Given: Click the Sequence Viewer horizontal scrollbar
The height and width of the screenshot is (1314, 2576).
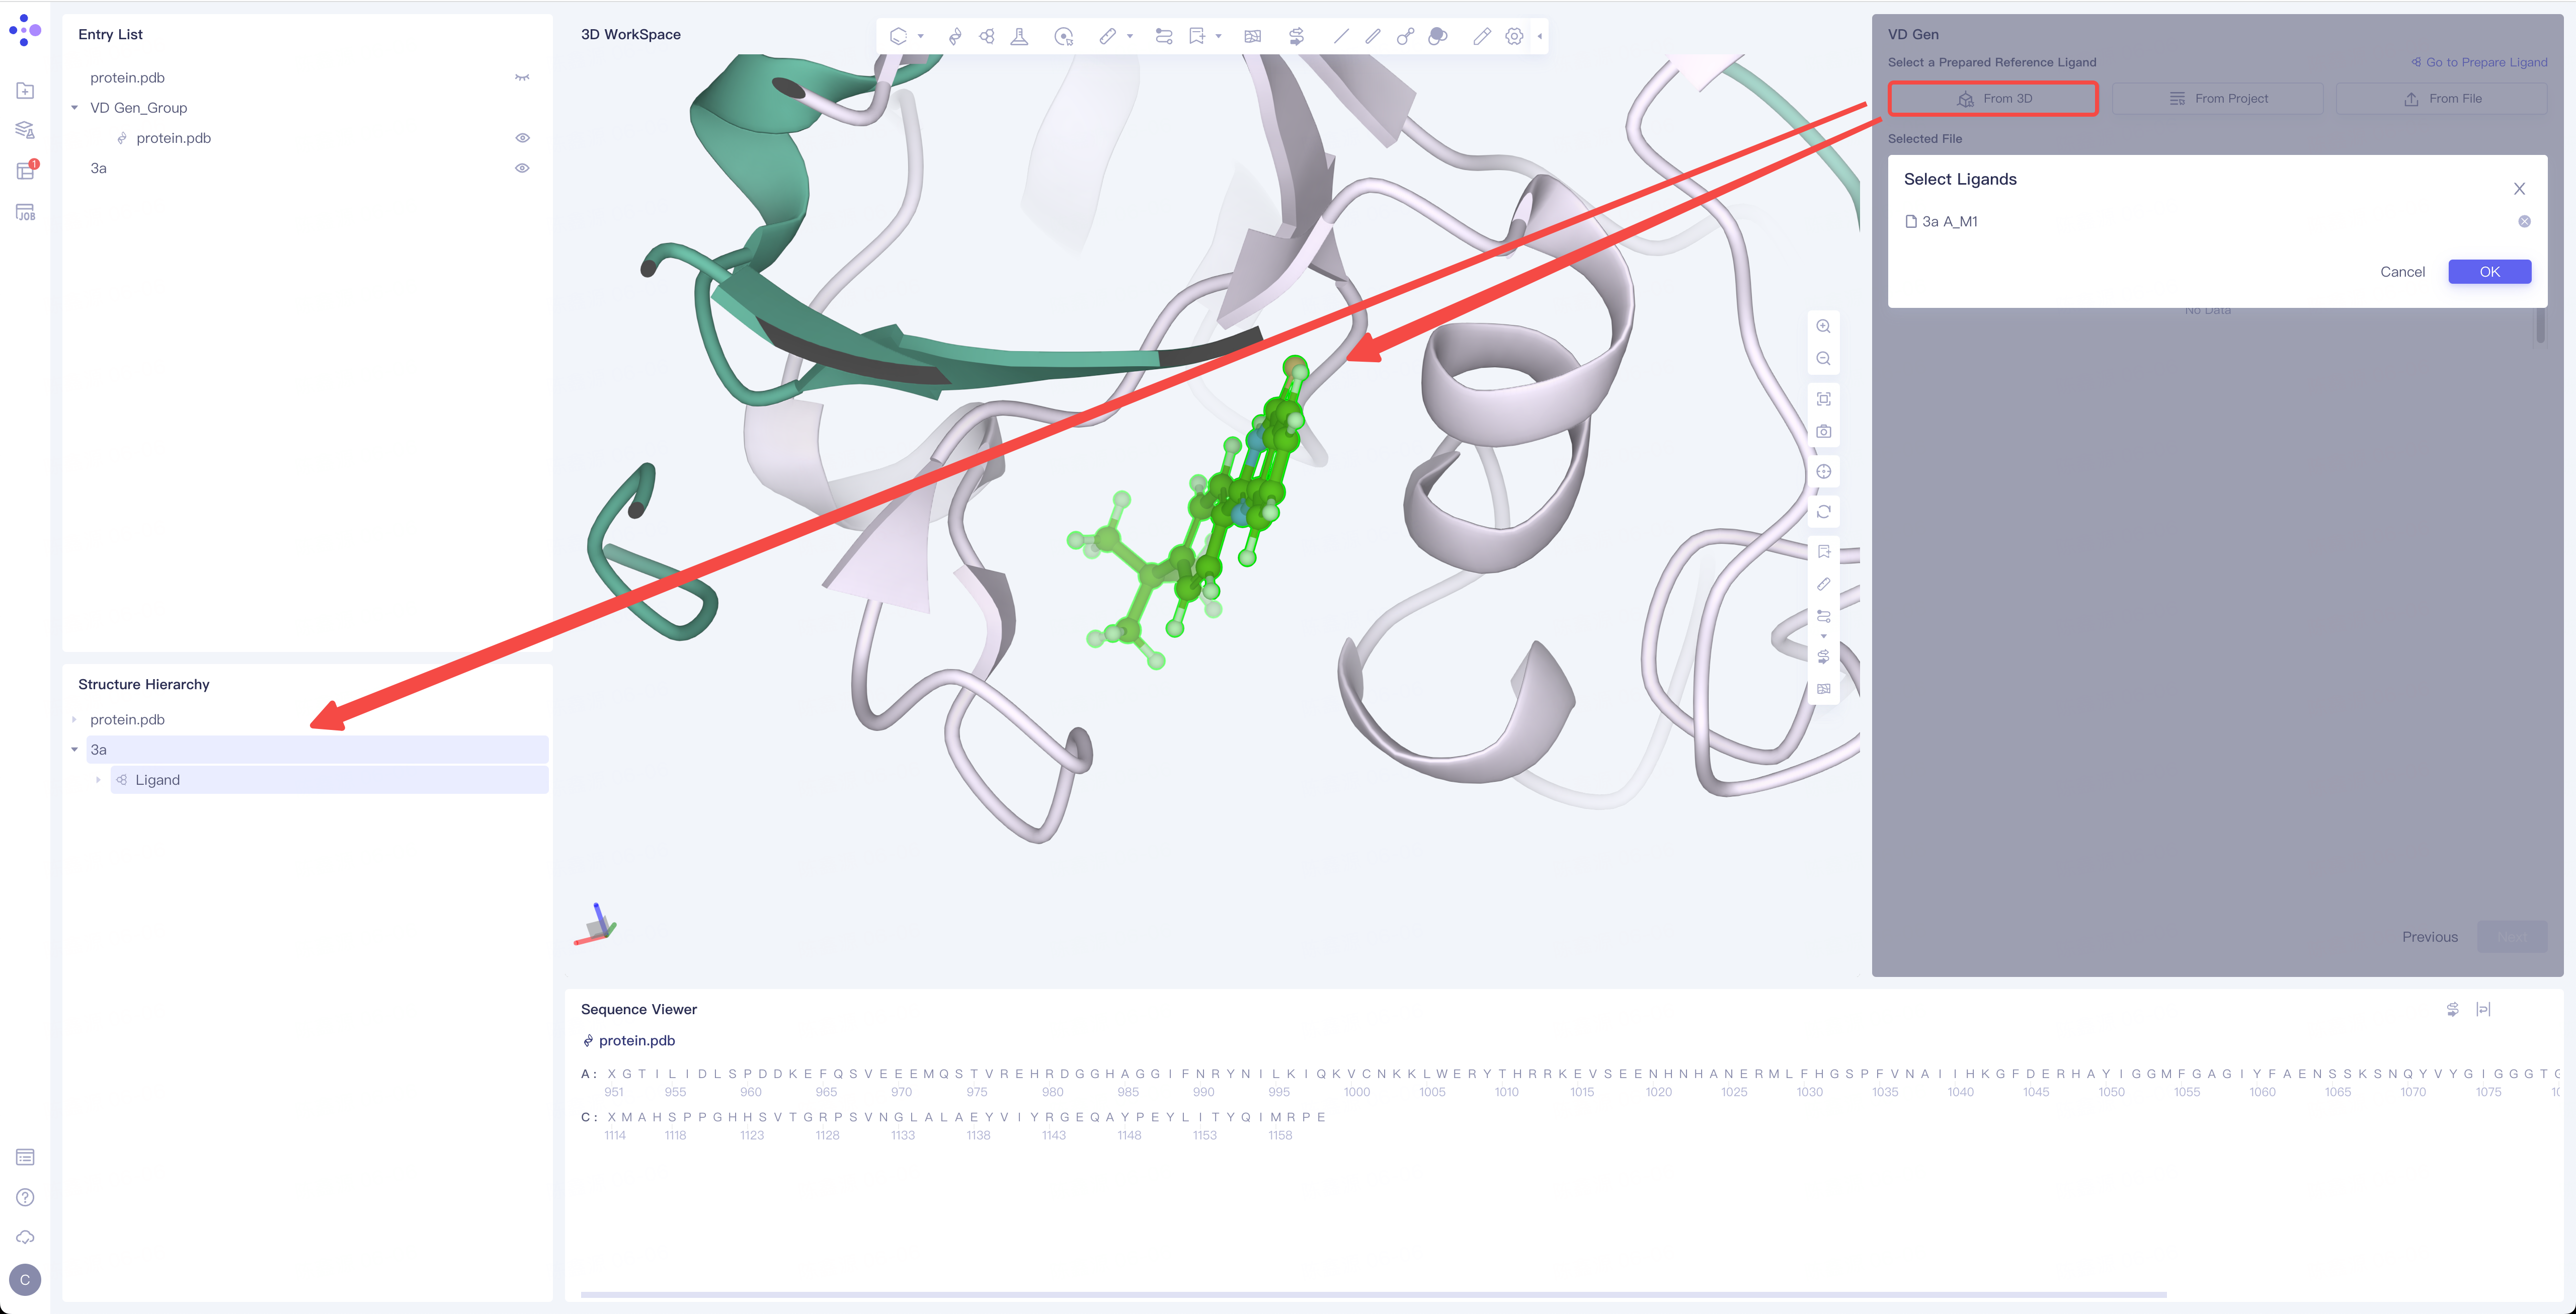Looking at the screenshot, I should coord(1373,1294).
